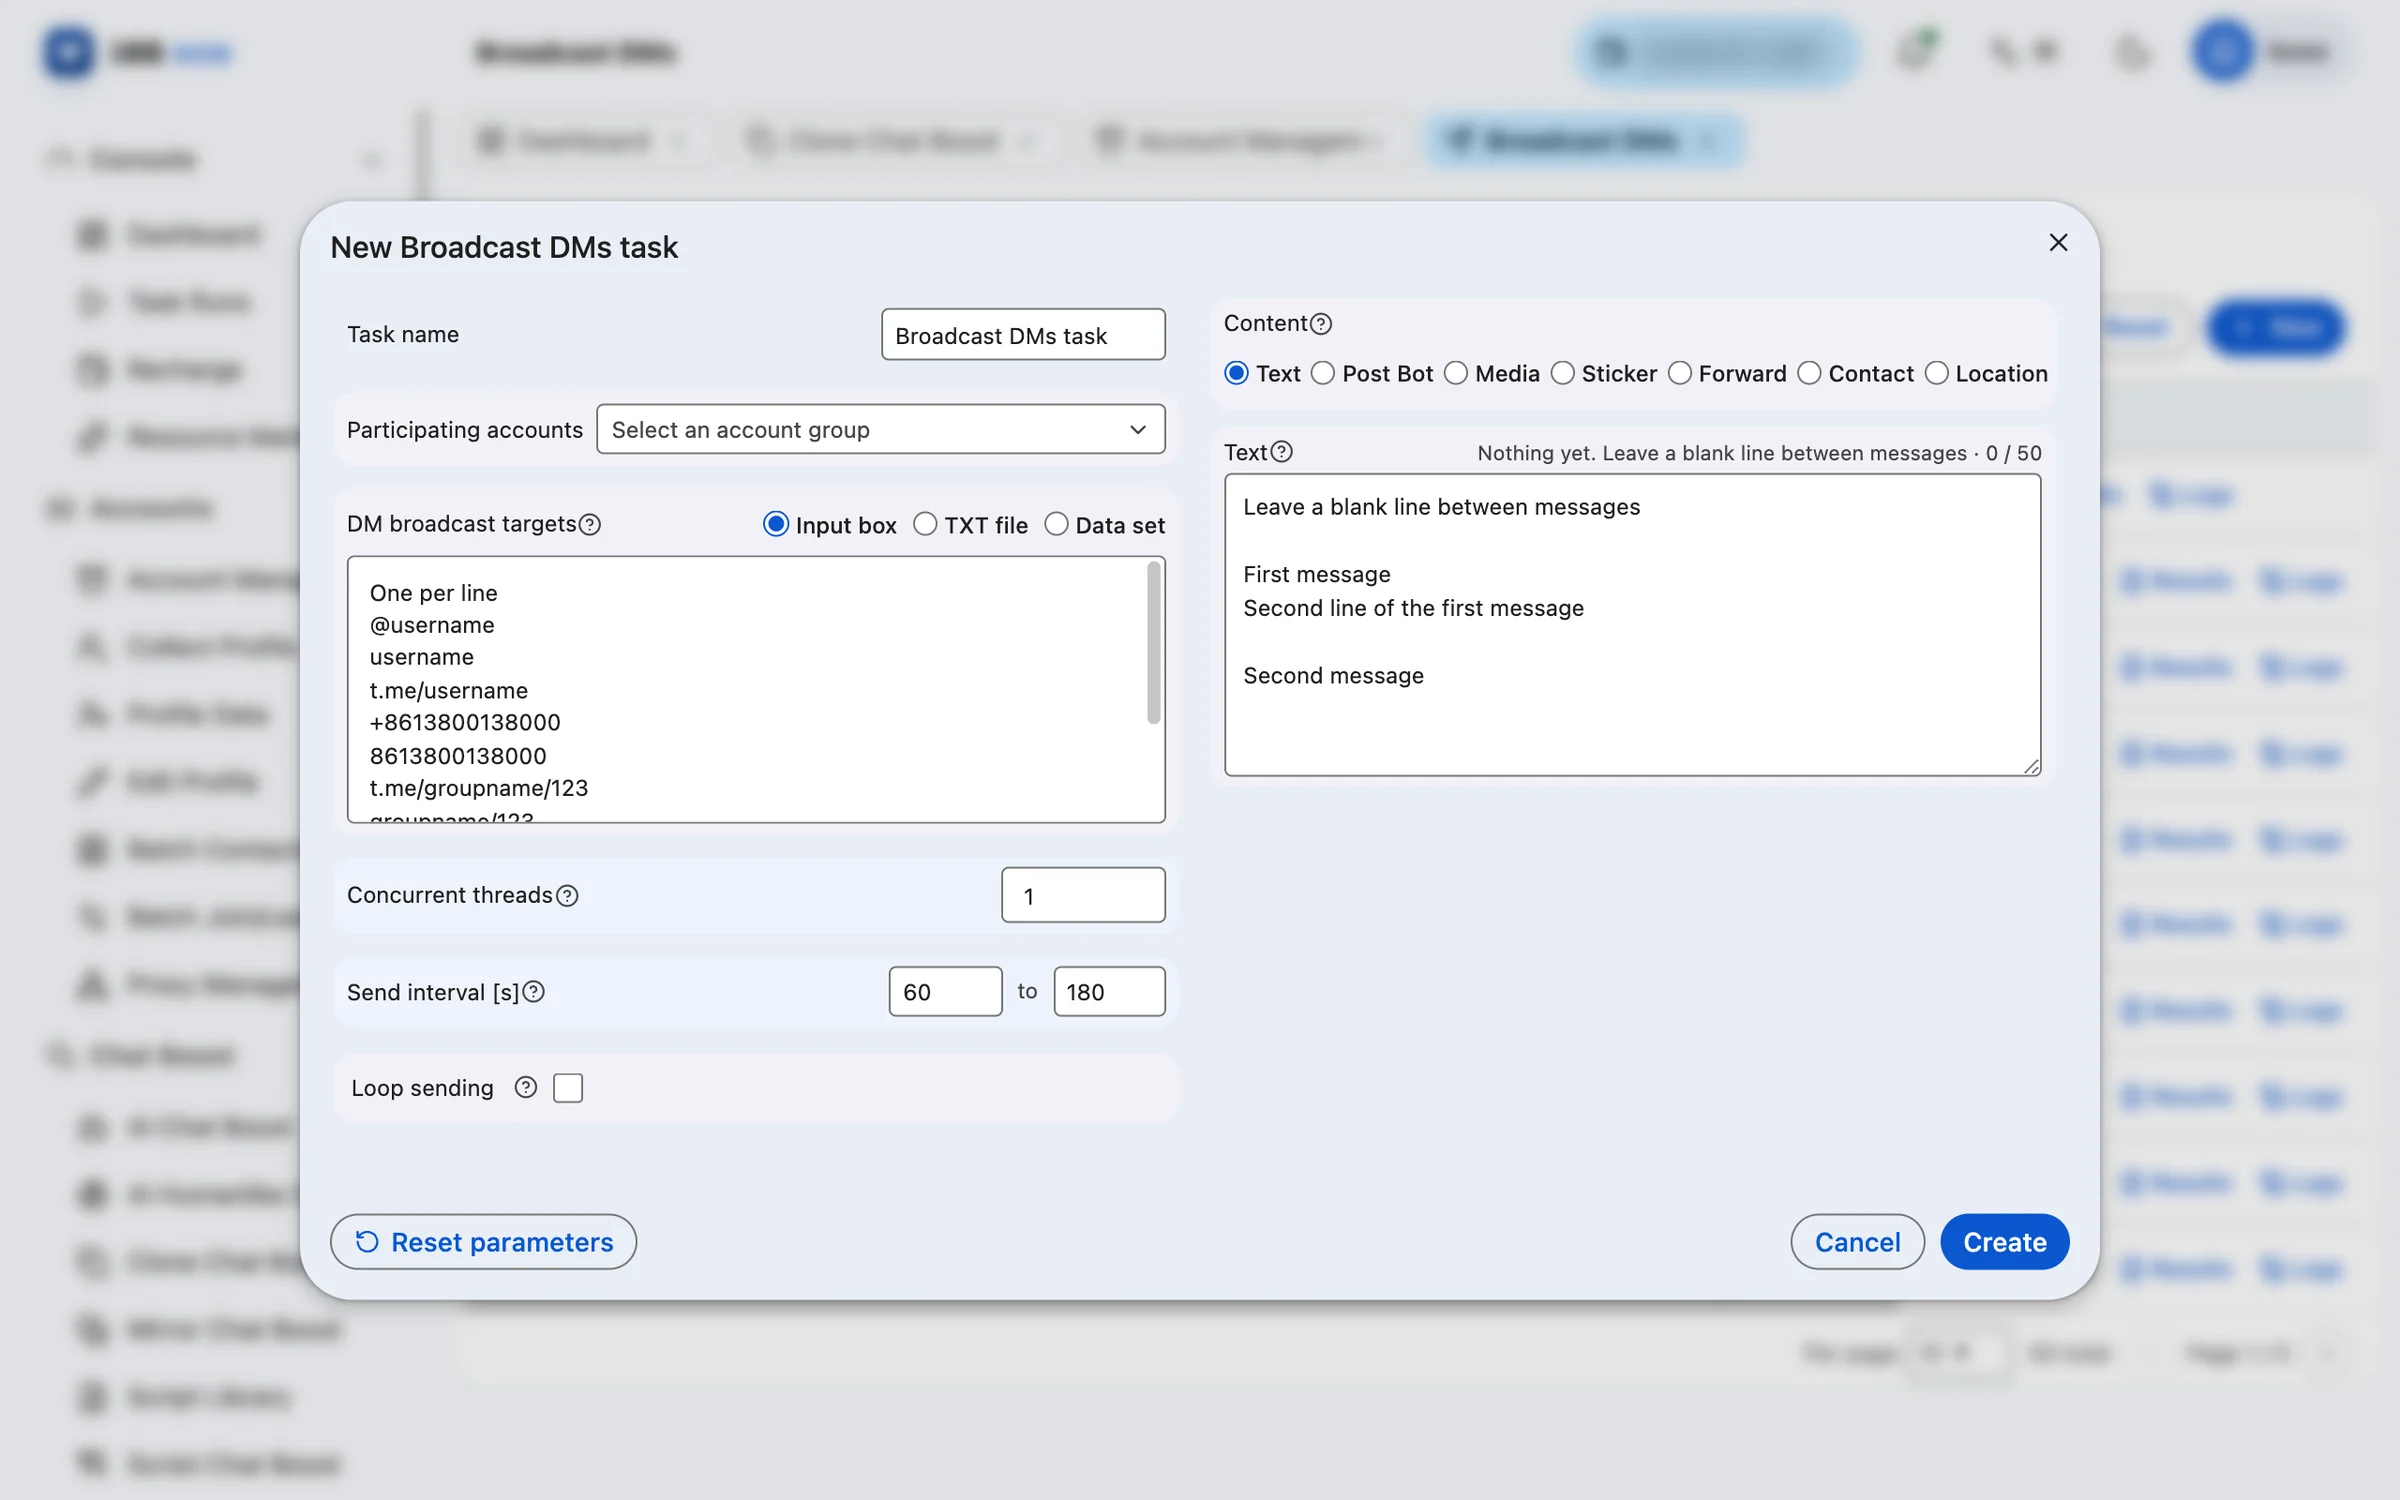Click the targets box scrollbar
Screen dimensions: 2400x1500
1153,642
